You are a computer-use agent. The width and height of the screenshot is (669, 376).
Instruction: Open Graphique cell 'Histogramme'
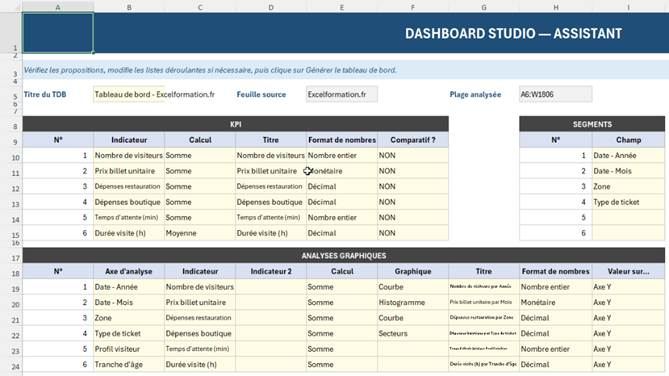pos(413,302)
